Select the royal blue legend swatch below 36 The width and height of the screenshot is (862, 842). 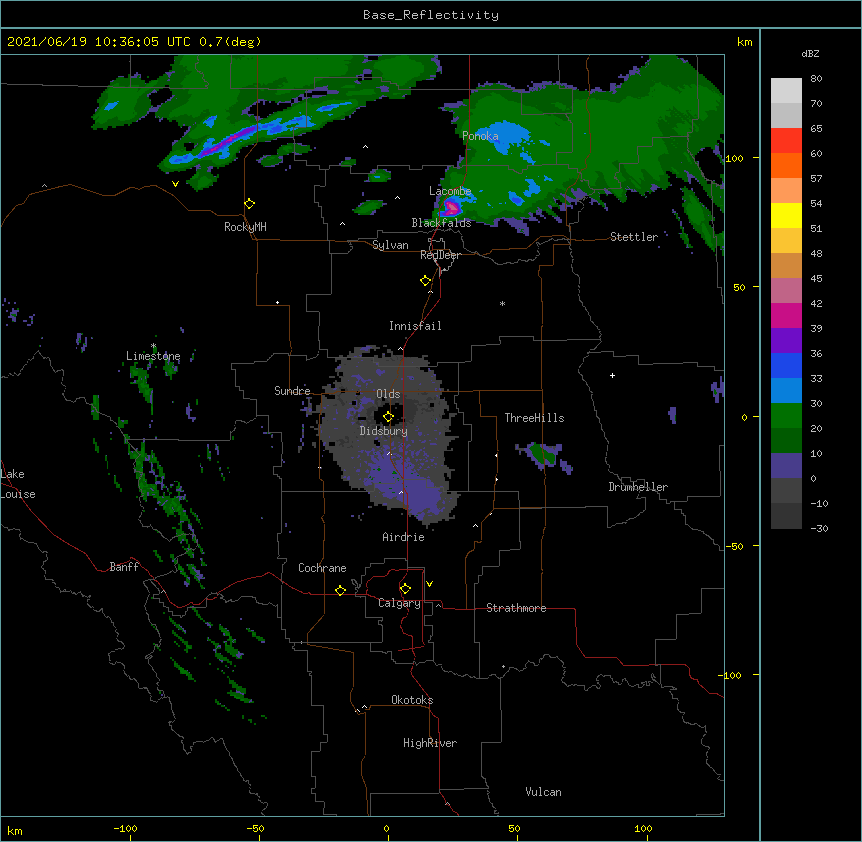pyautogui.click(x=786, y=365)
